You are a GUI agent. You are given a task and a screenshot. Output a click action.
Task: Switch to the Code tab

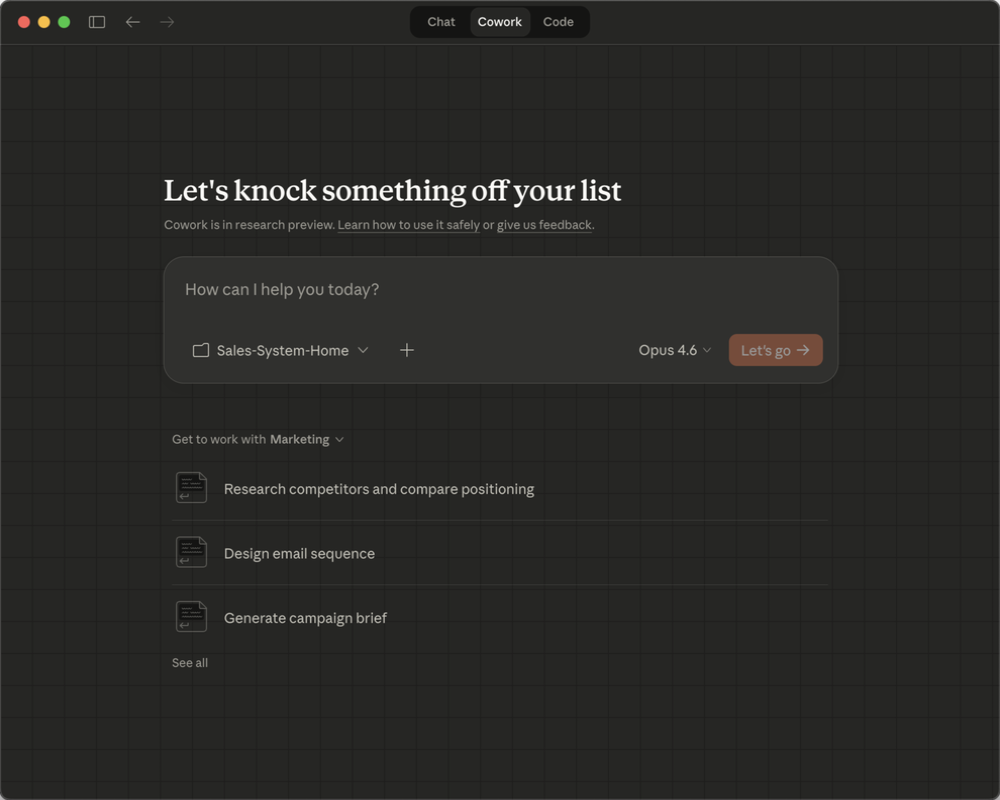(558, 22)
